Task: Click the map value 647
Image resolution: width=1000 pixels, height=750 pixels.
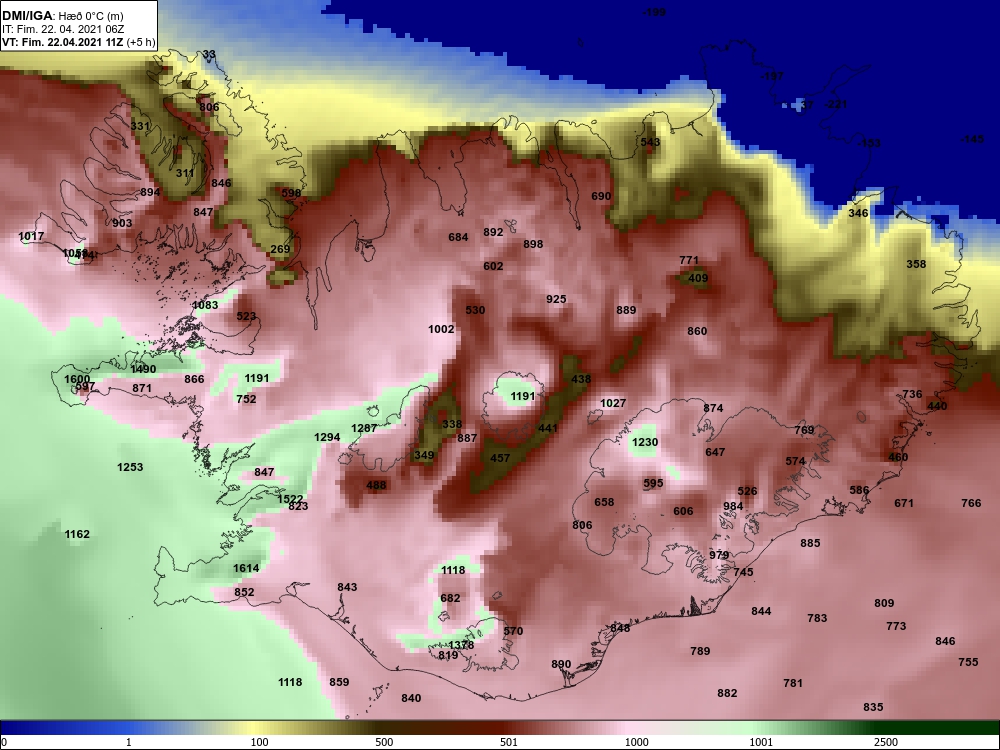Action: (x=715, y=452)
